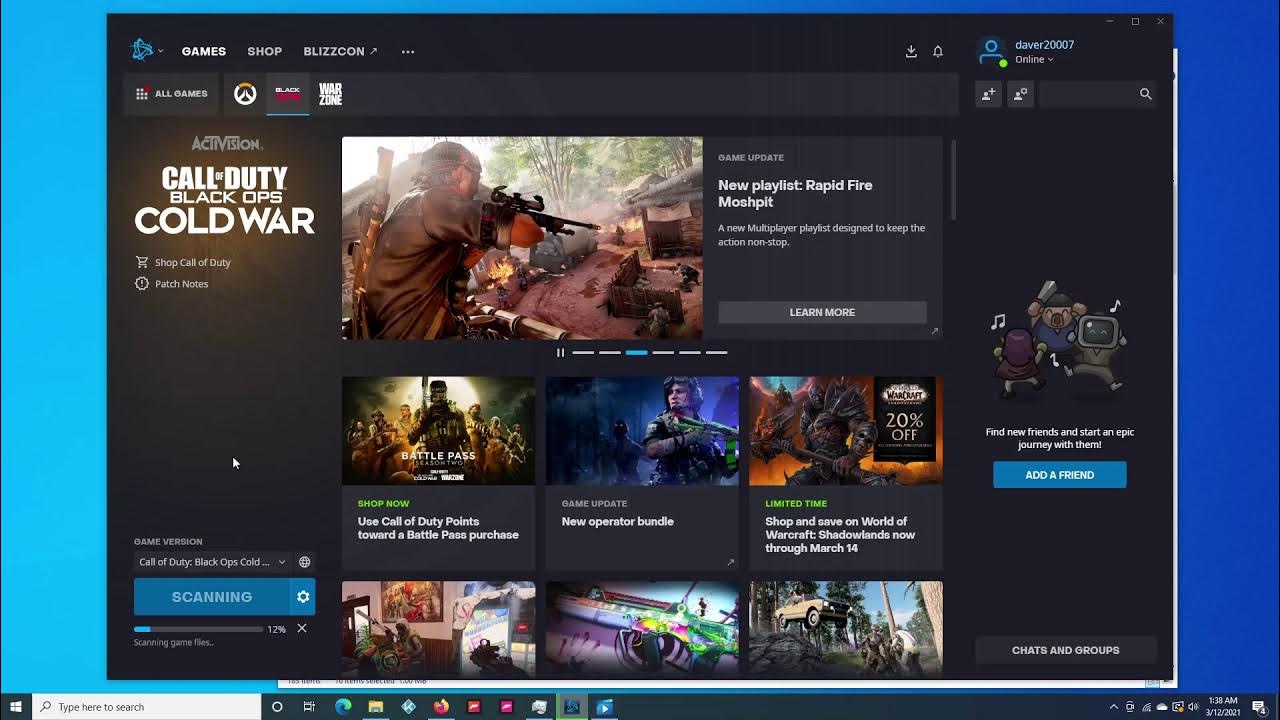
Task: Open the Shop tab
Action: [x=265, y=51]
